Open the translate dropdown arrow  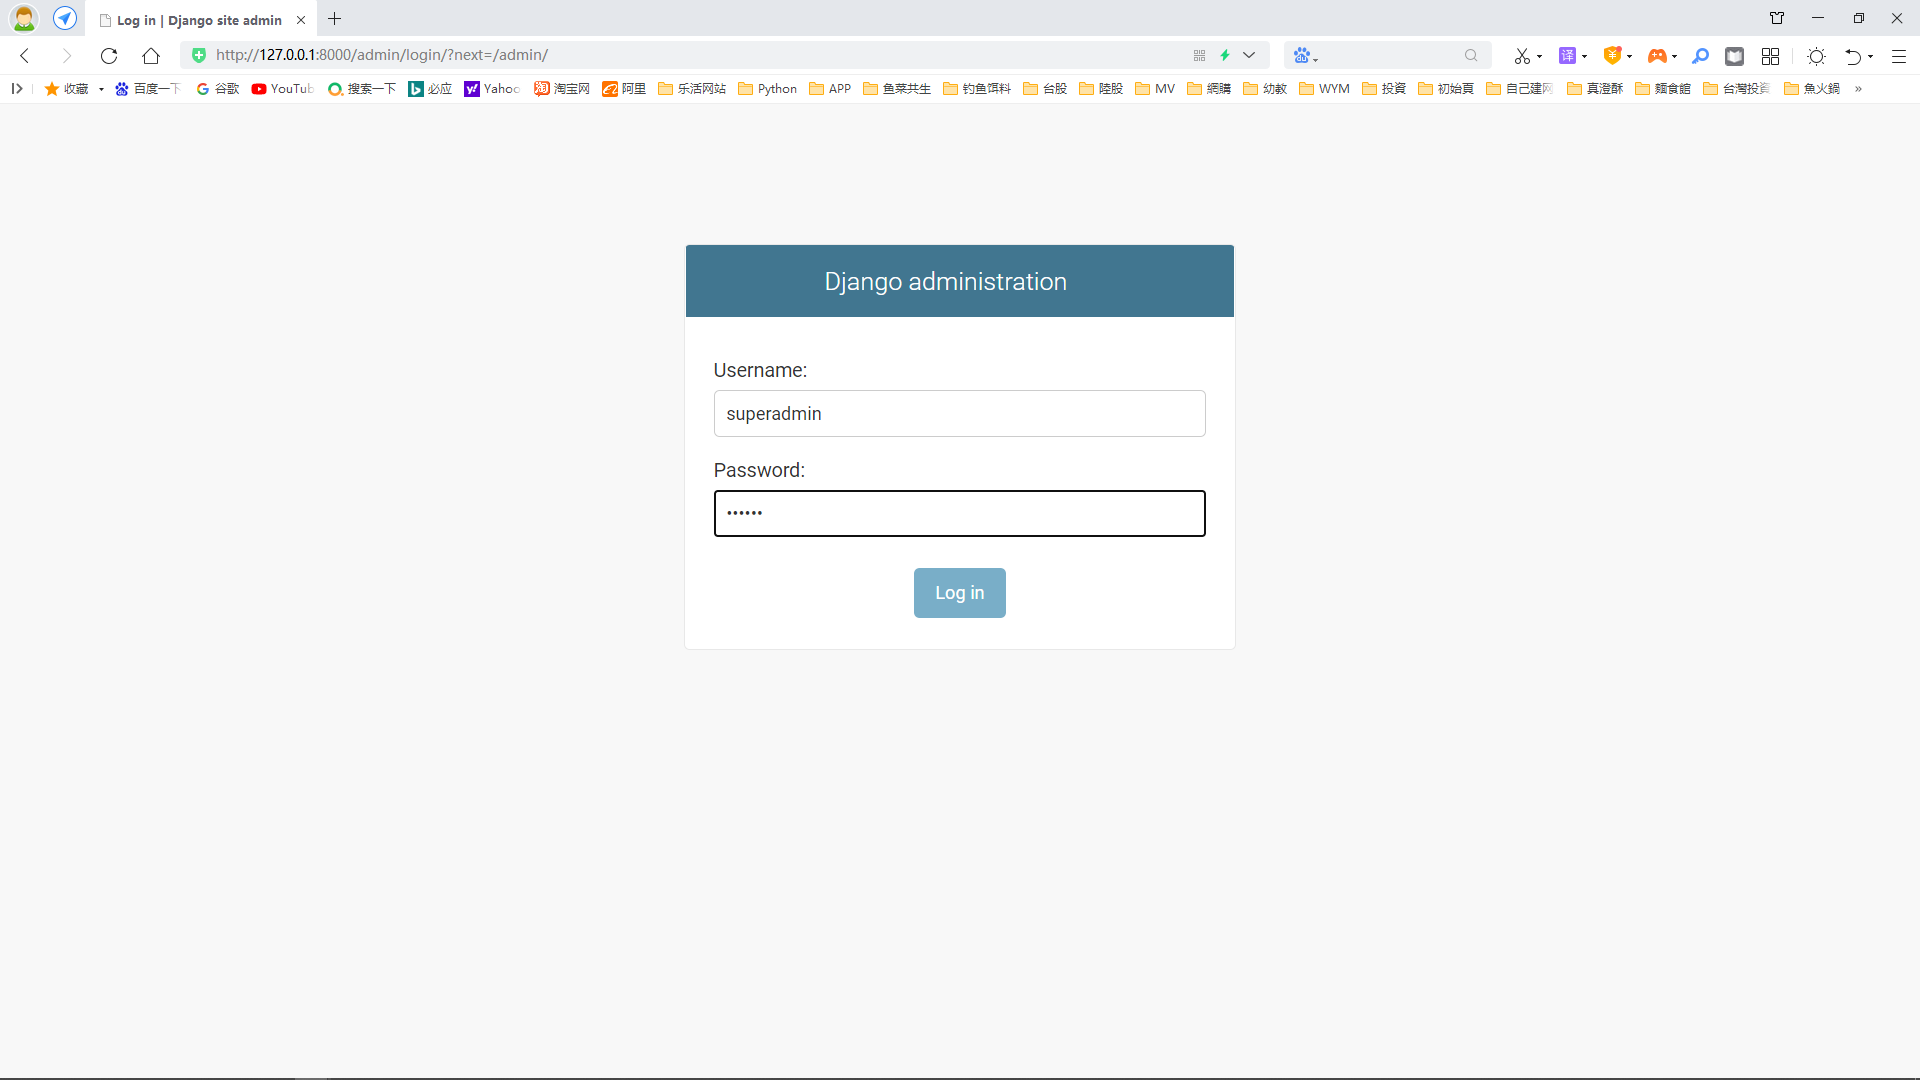click(x=1585, y=56)
